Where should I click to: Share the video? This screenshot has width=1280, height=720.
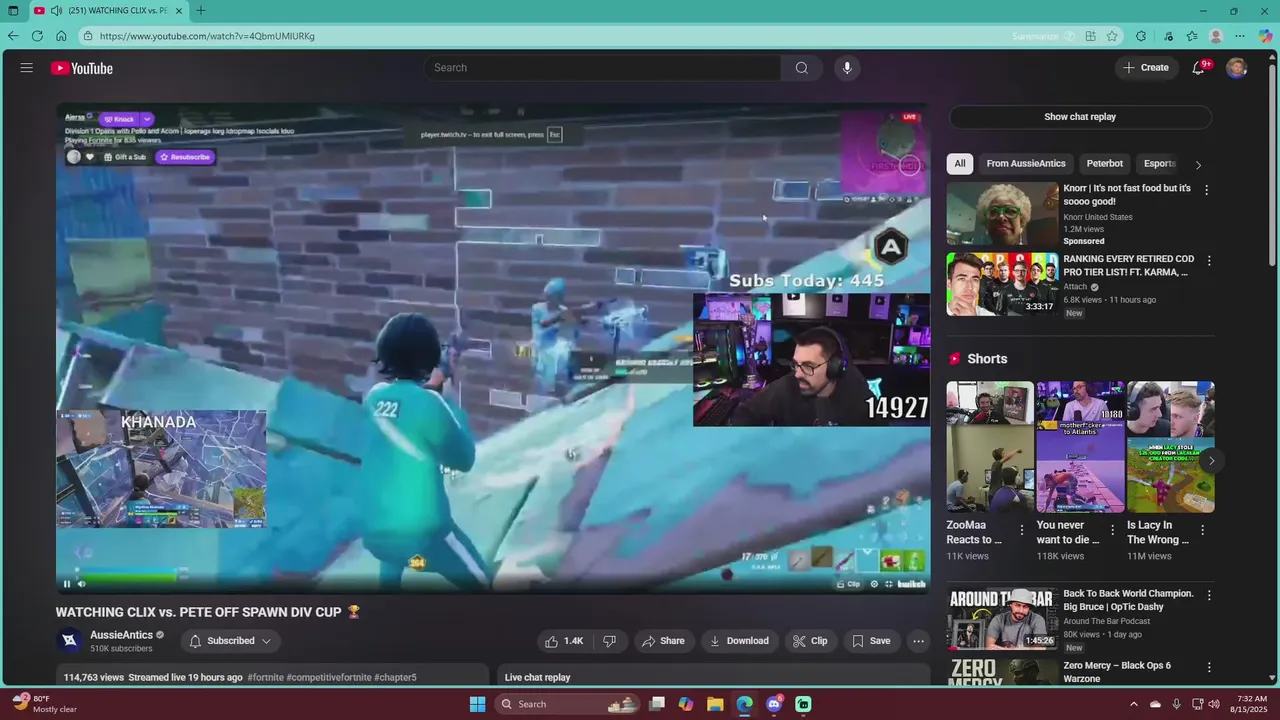click(664, 641)
